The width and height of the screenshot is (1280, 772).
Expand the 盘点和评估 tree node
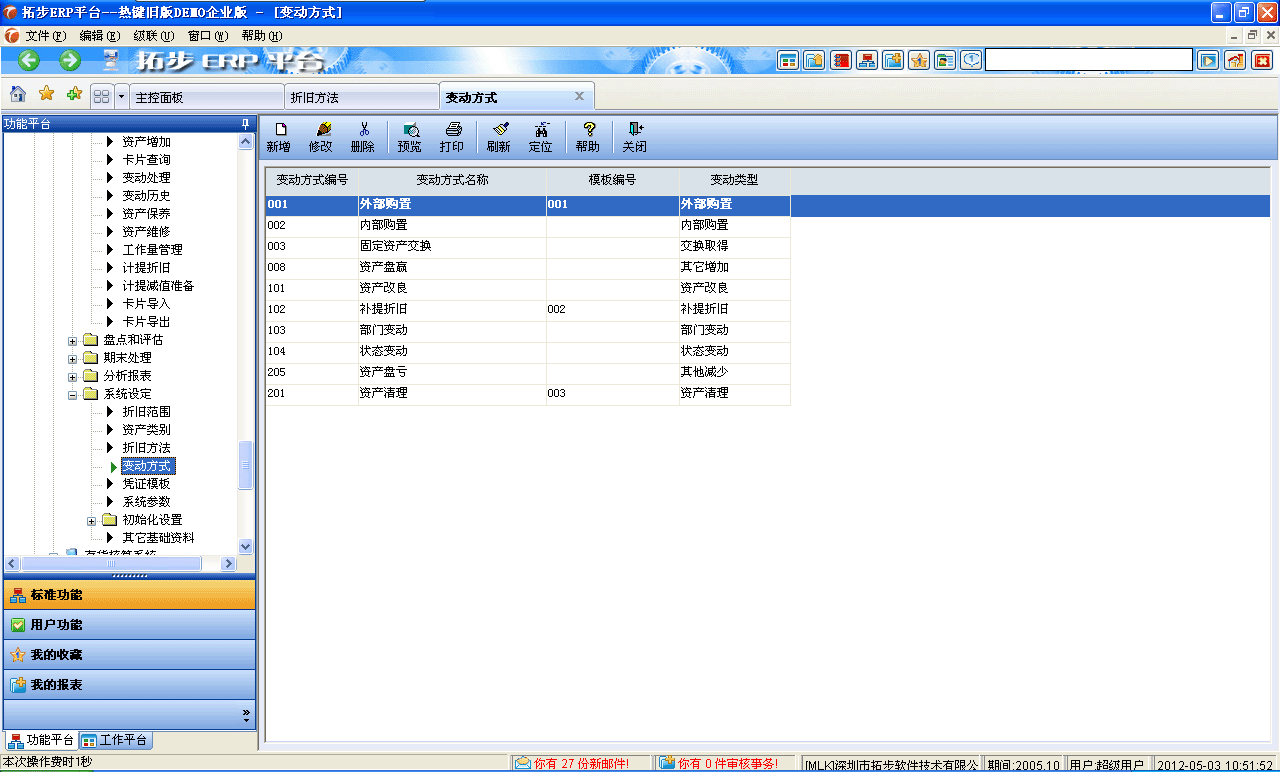71,340
